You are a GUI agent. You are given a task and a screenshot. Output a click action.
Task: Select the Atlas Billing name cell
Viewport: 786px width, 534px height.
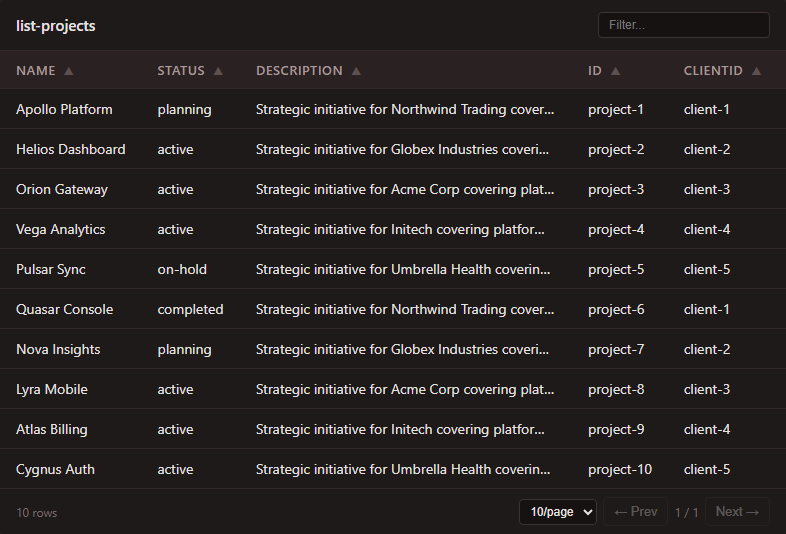click(x=52, y=430)
